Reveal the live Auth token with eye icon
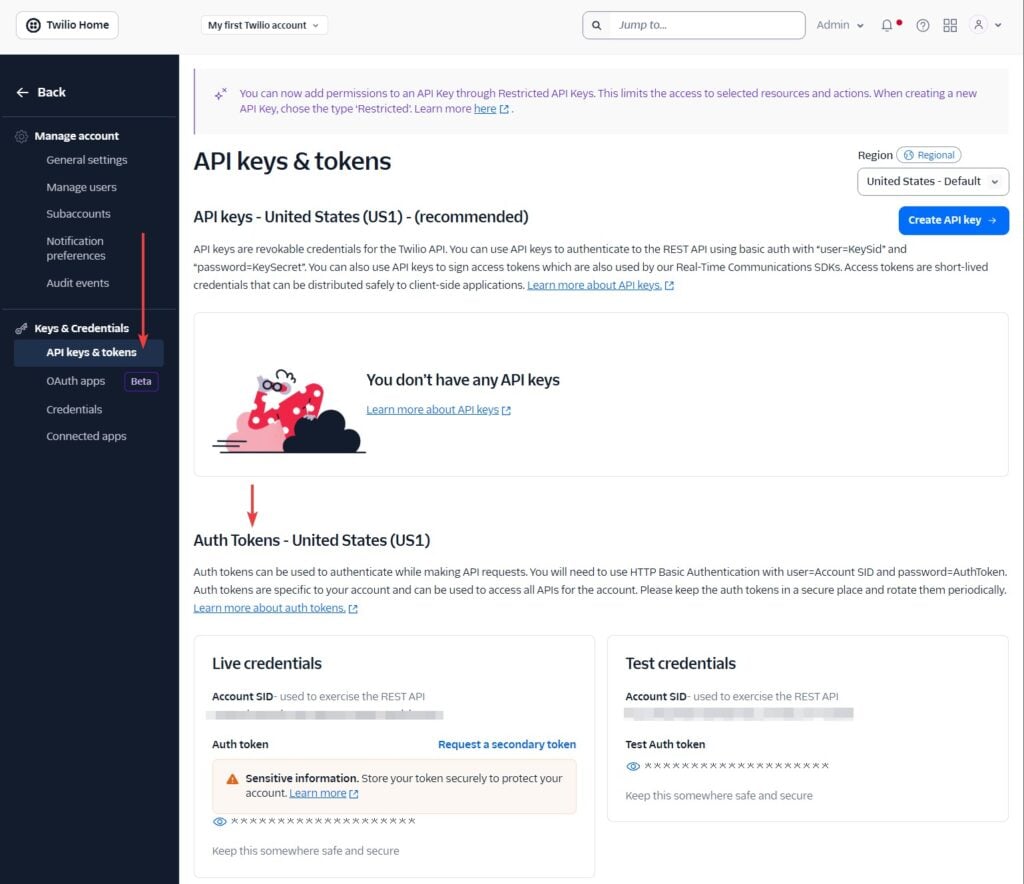This screenshot has width=1024, height=884. coord(220,821)
